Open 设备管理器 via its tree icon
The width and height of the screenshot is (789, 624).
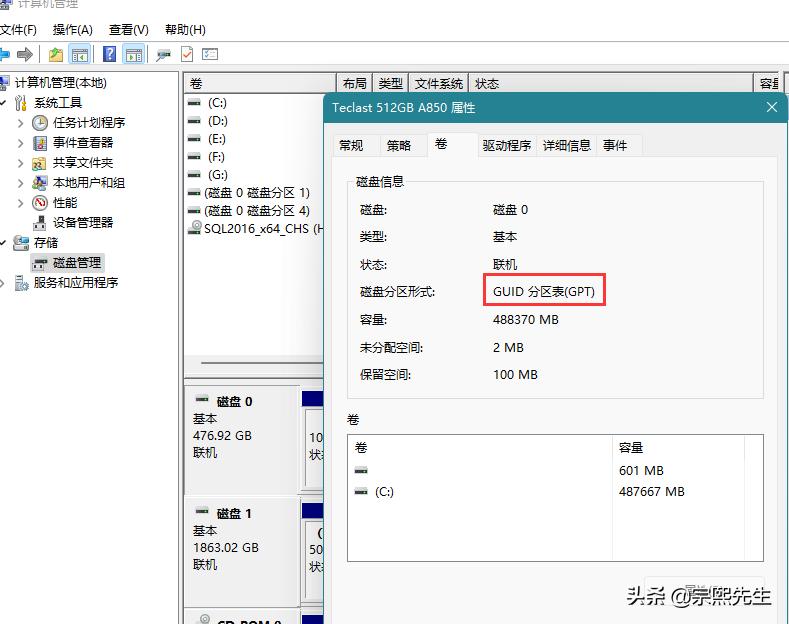click(x=40, y=223)
